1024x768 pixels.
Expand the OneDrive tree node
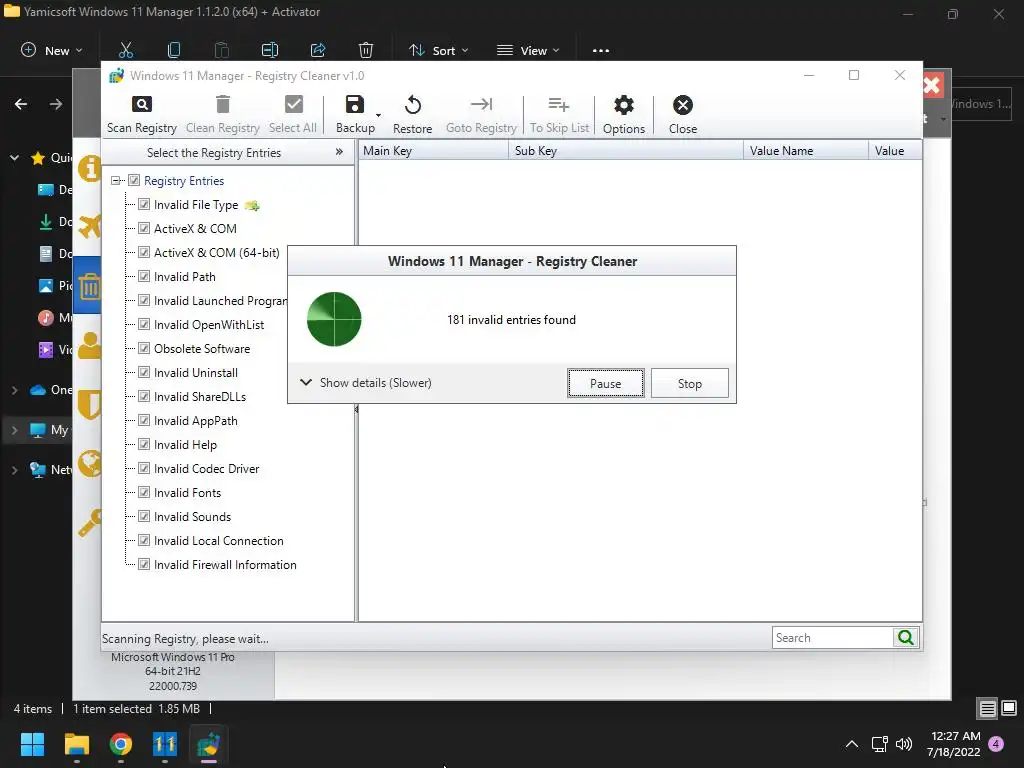14,390
